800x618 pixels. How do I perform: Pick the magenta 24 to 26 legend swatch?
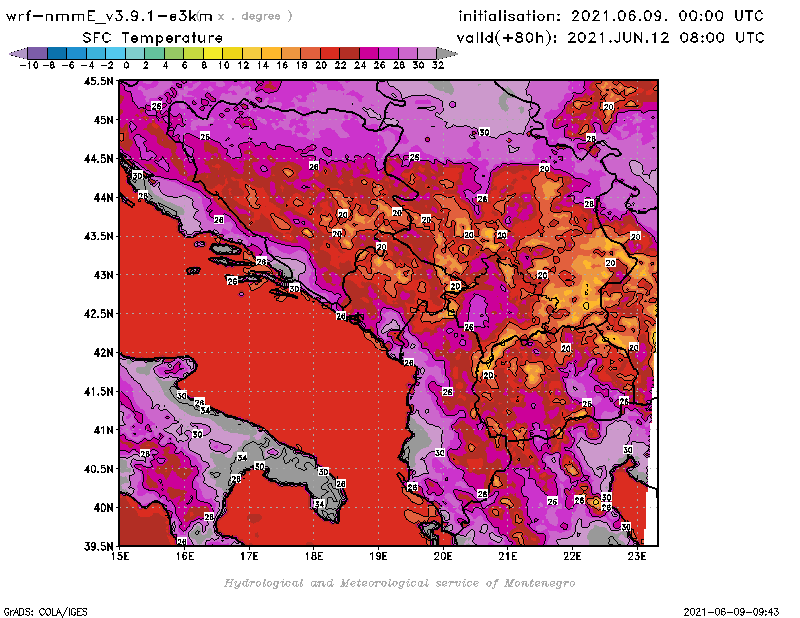tap(369, 53)
